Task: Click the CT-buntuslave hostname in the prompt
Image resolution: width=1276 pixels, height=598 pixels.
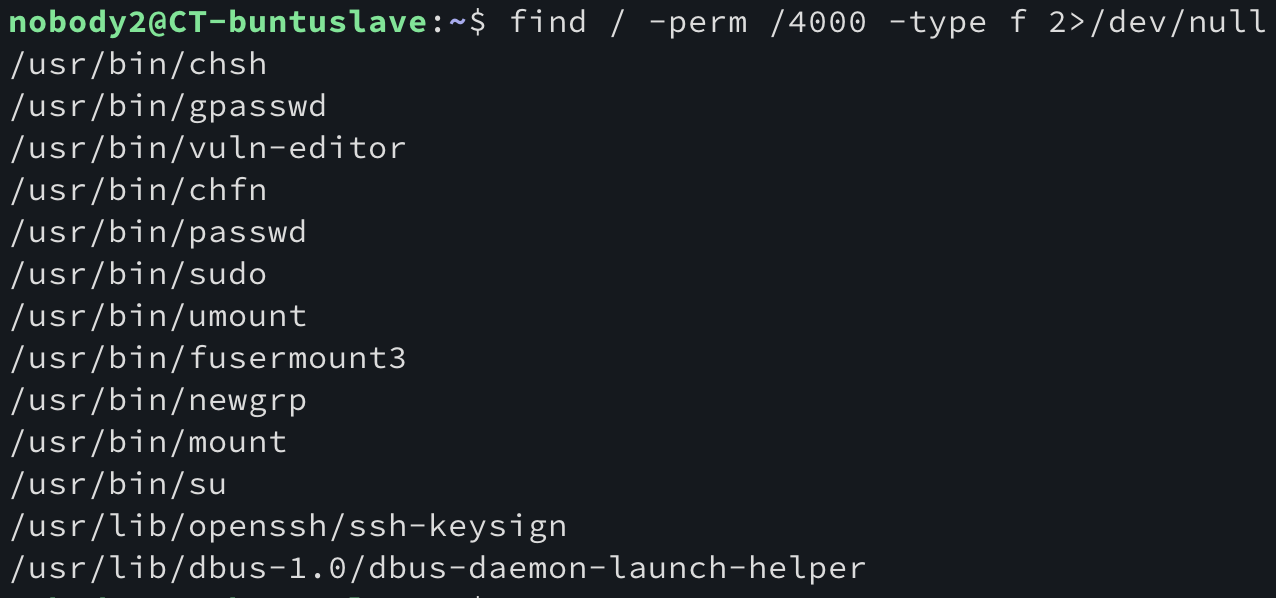Action: tap(298, 21)
